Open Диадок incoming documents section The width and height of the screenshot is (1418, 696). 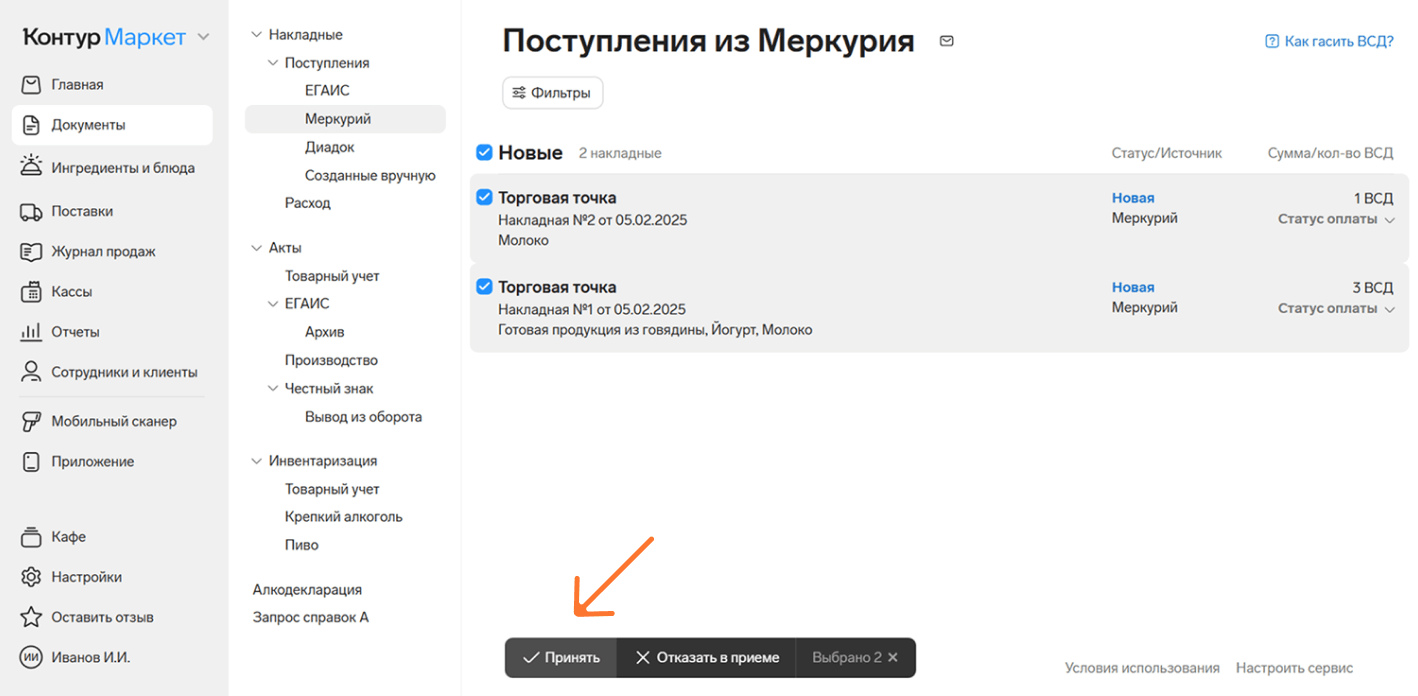329,147
